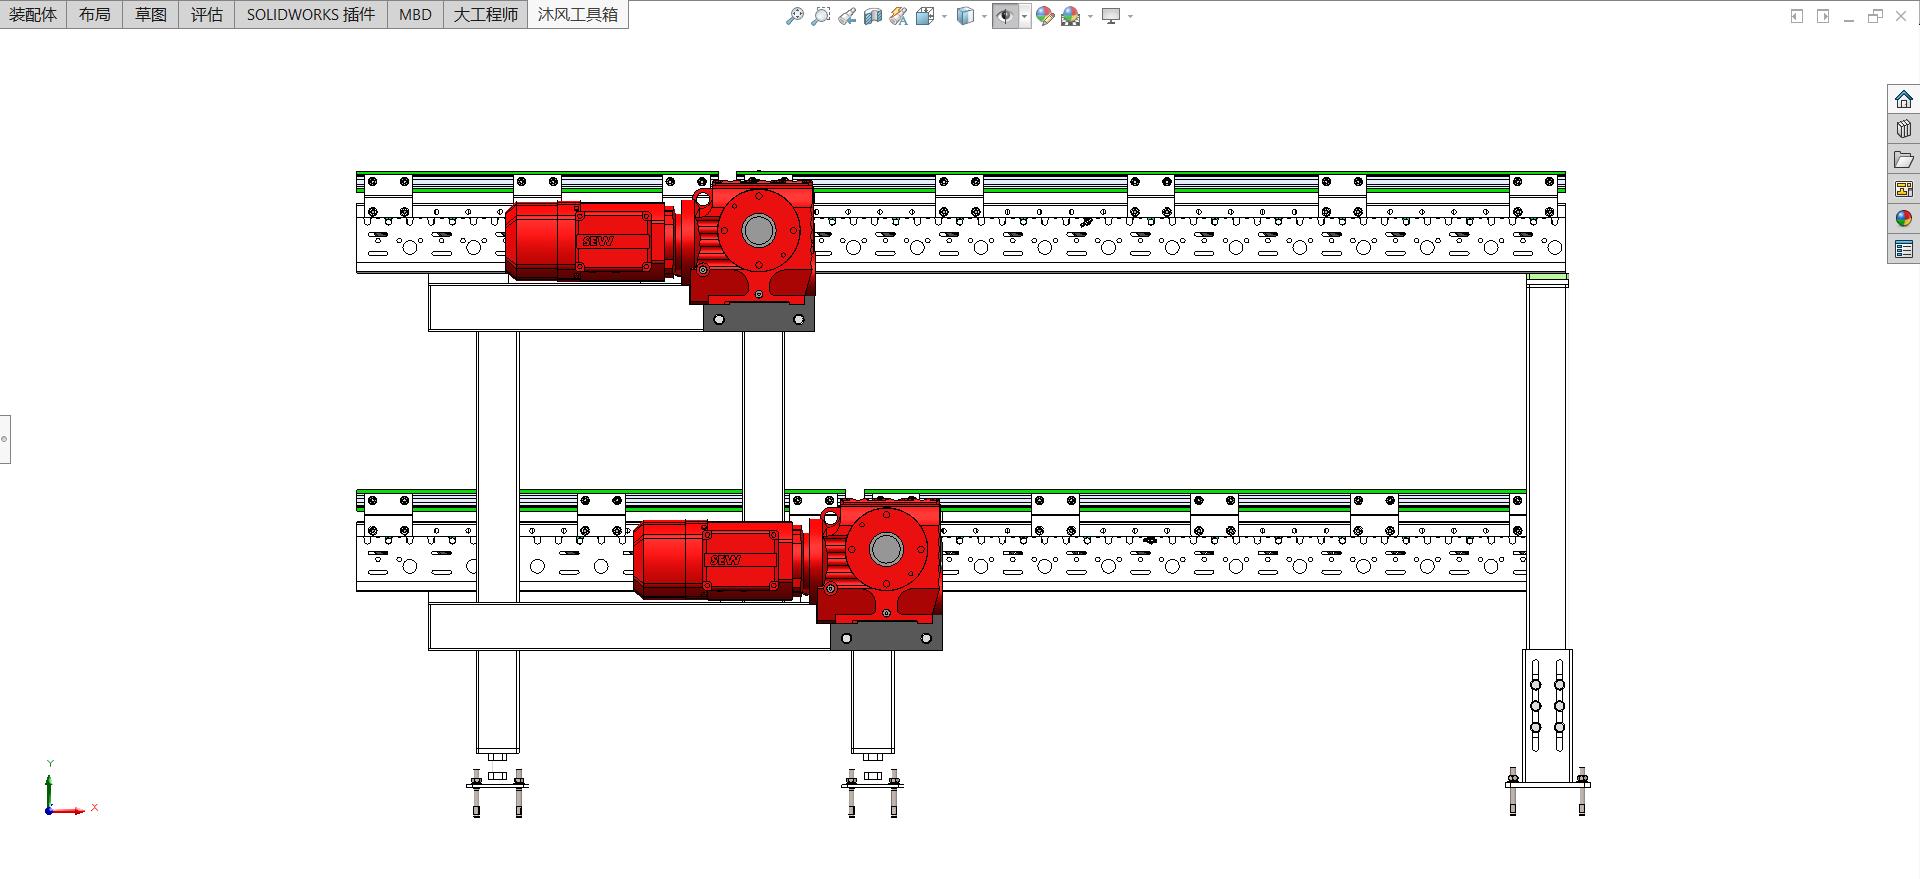Select the MBD tab
The height and width of the screenshot is (879, 1920).
coord(415,14)
